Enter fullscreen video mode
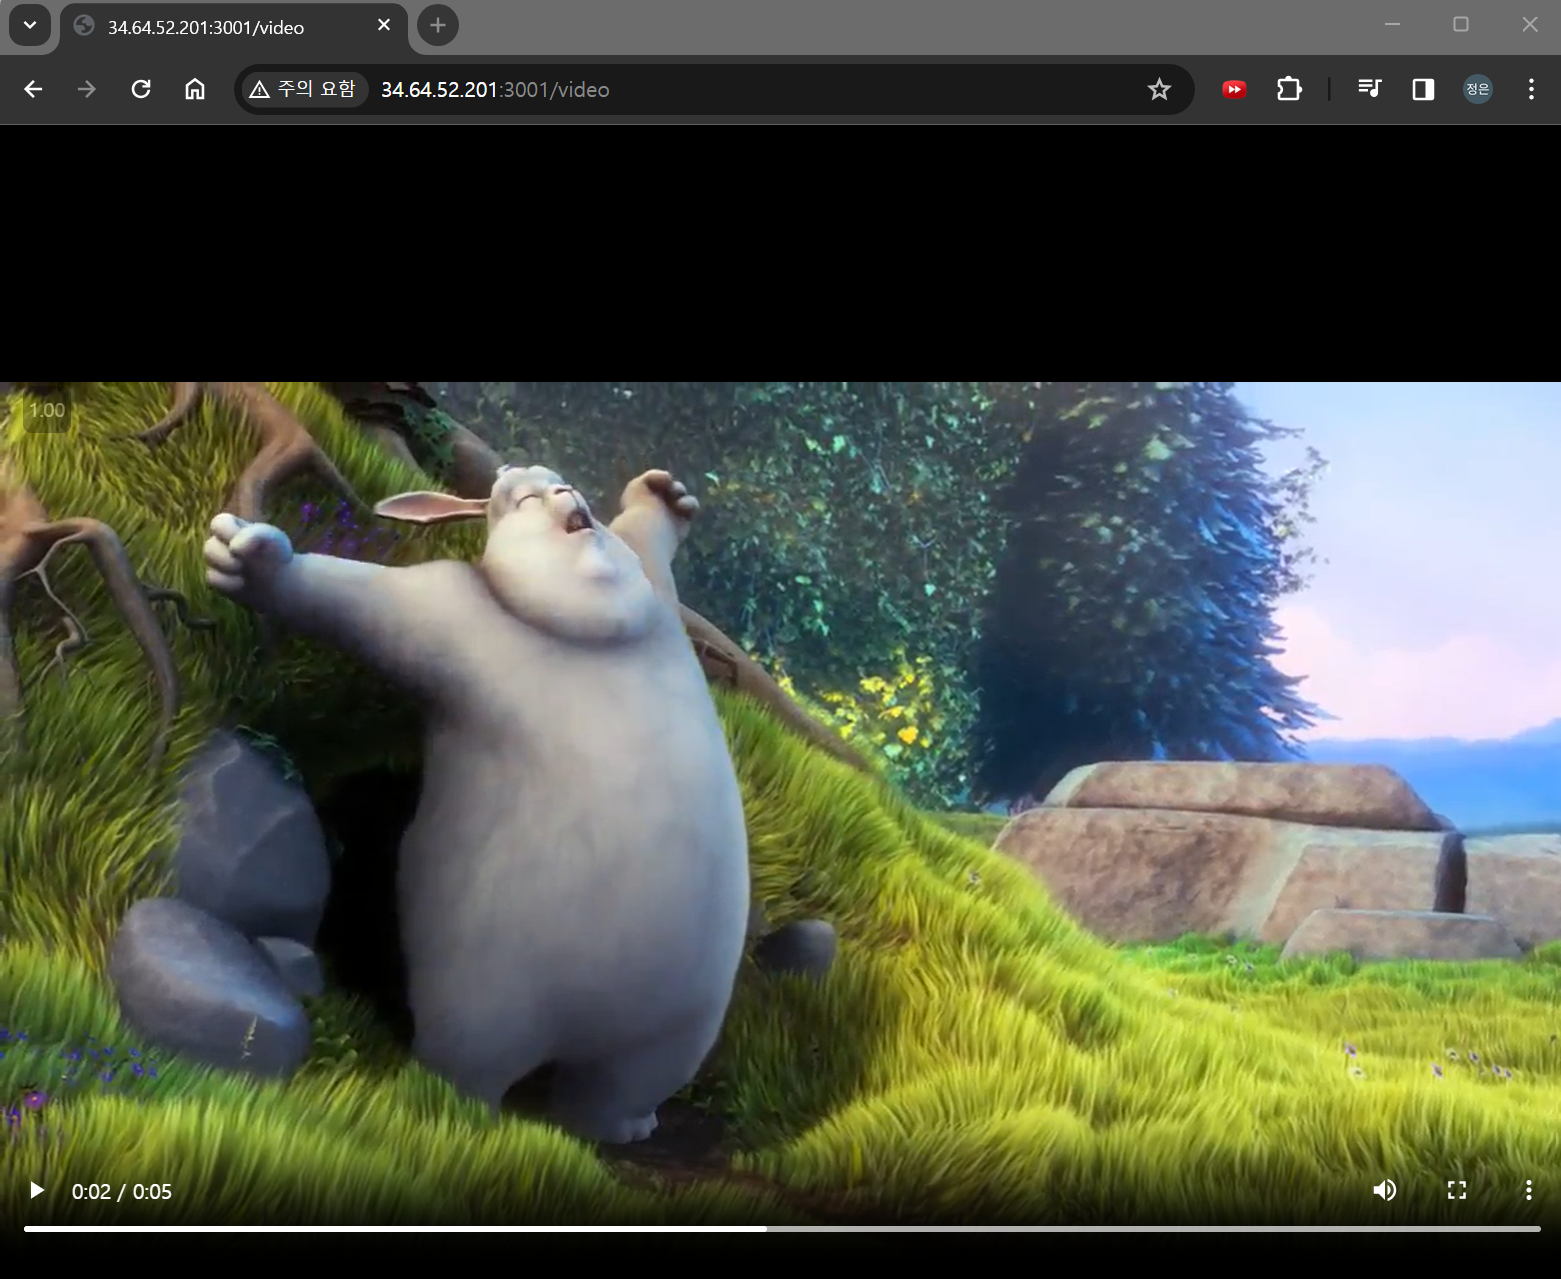Screen dimensions: 1561x1279 click(1457, 1190)
